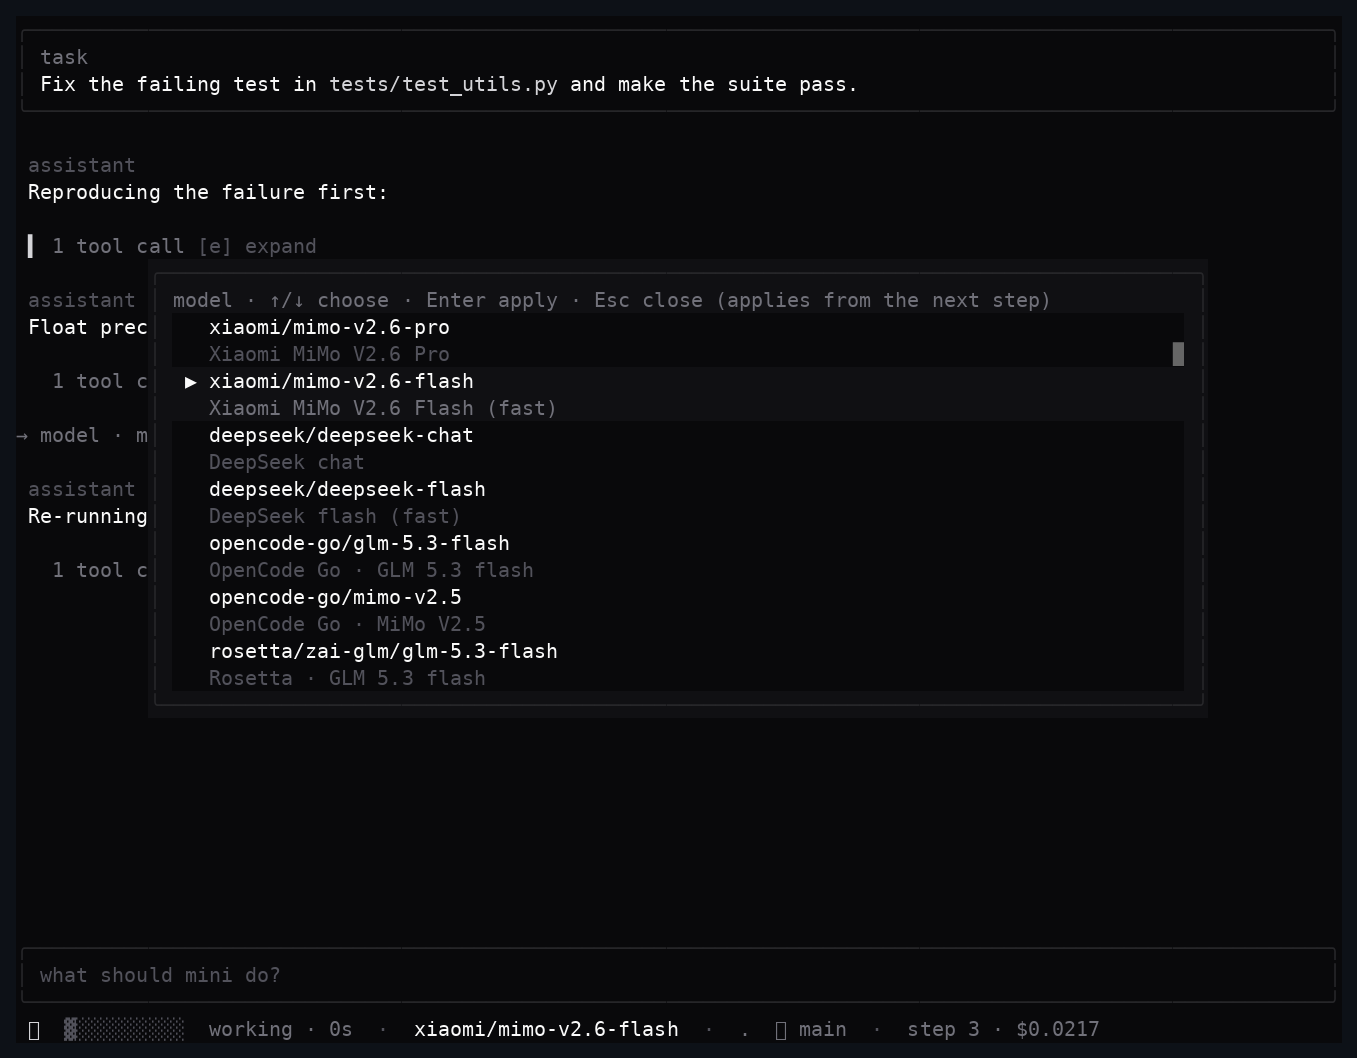Click the 'working · 0s' status text
Image resolution: width=1357 pixels, height=1058 pixels.
[280, 1029]
